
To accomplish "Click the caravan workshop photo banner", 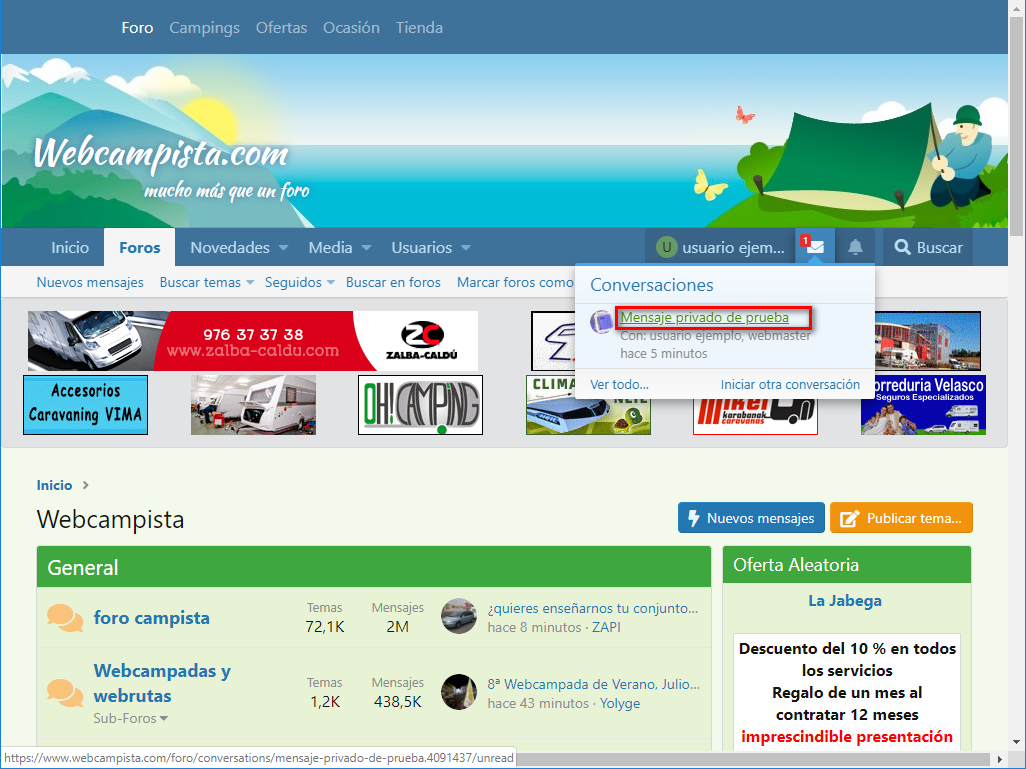I will pos(253,405).
